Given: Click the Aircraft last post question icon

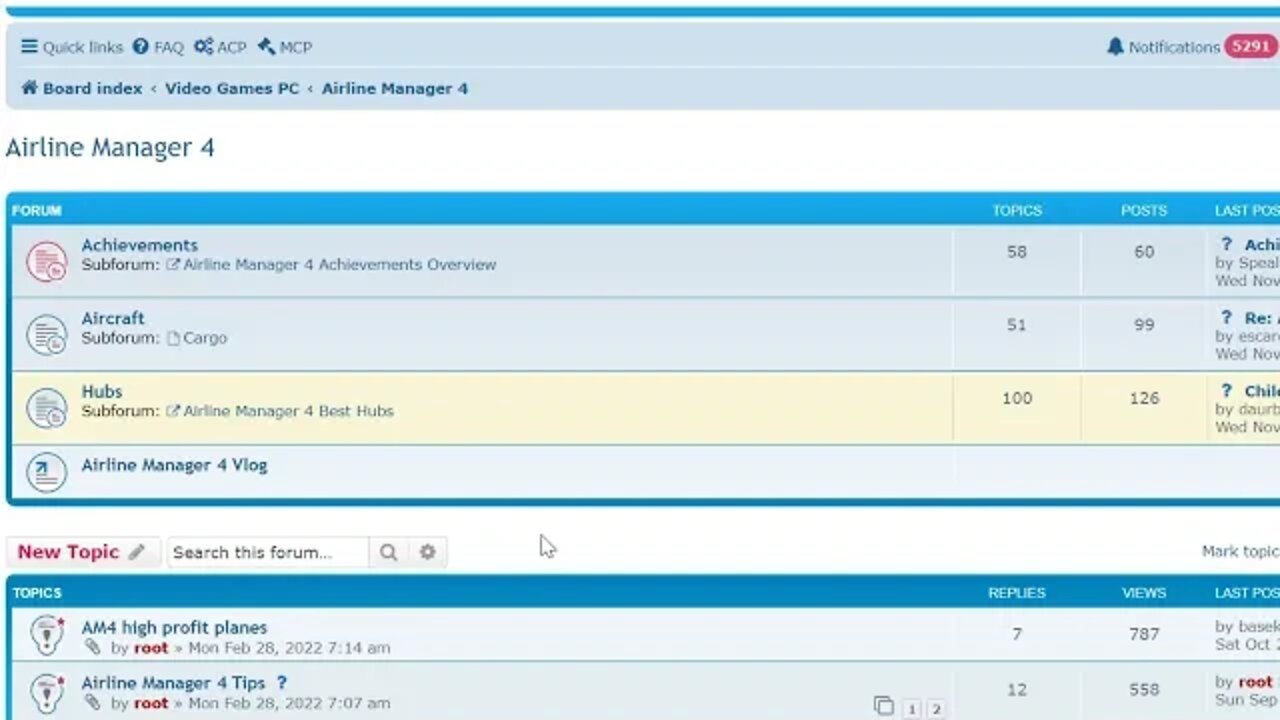Looking at the screenshot, I should 1226,318.
